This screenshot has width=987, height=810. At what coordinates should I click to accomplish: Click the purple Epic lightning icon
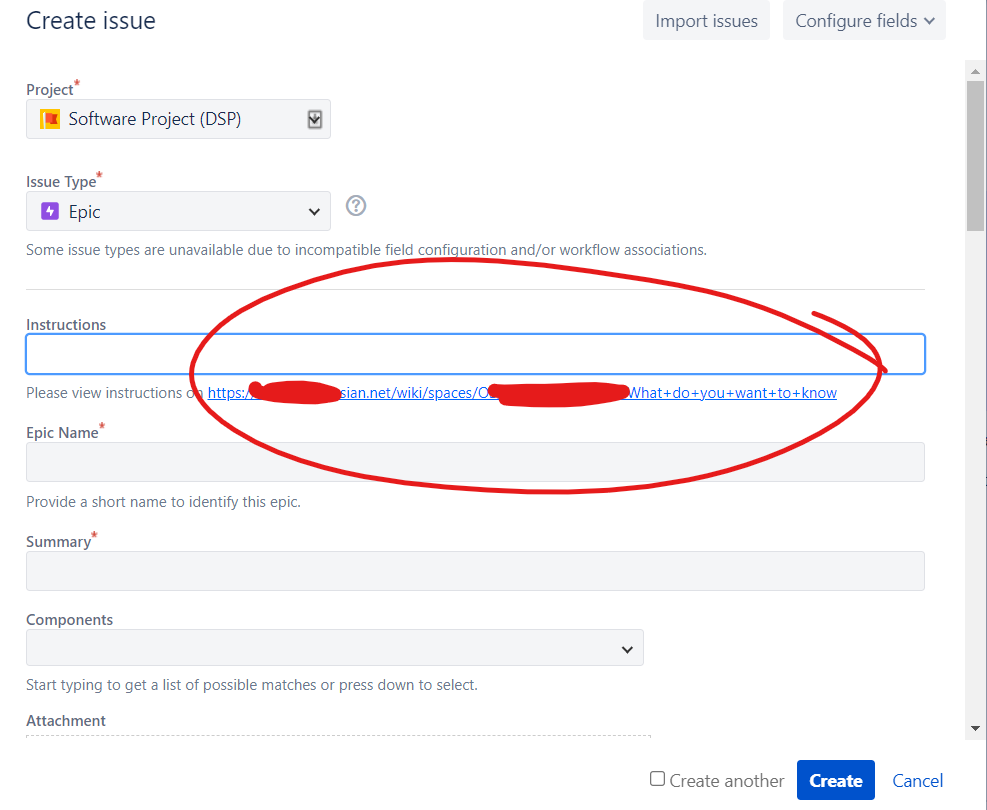(x=50, y=211)
